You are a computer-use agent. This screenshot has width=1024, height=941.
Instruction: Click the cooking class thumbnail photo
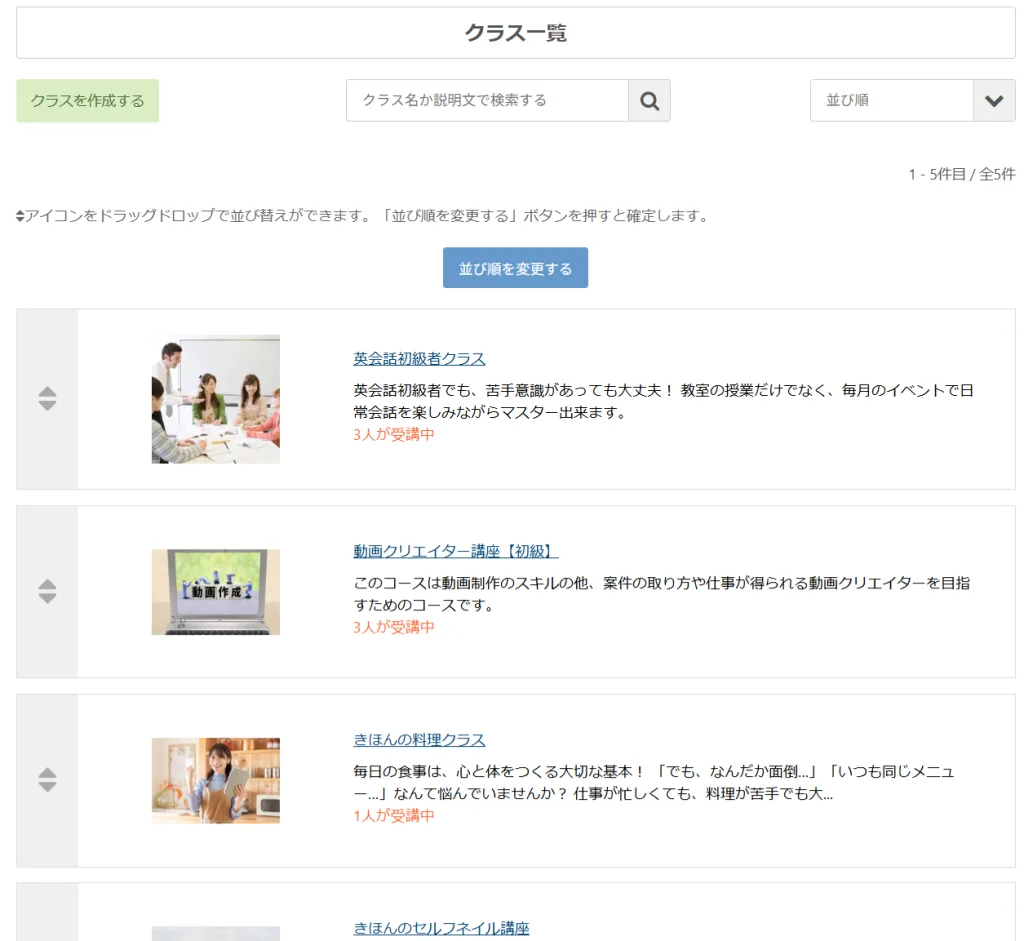(x=216, y=781)
